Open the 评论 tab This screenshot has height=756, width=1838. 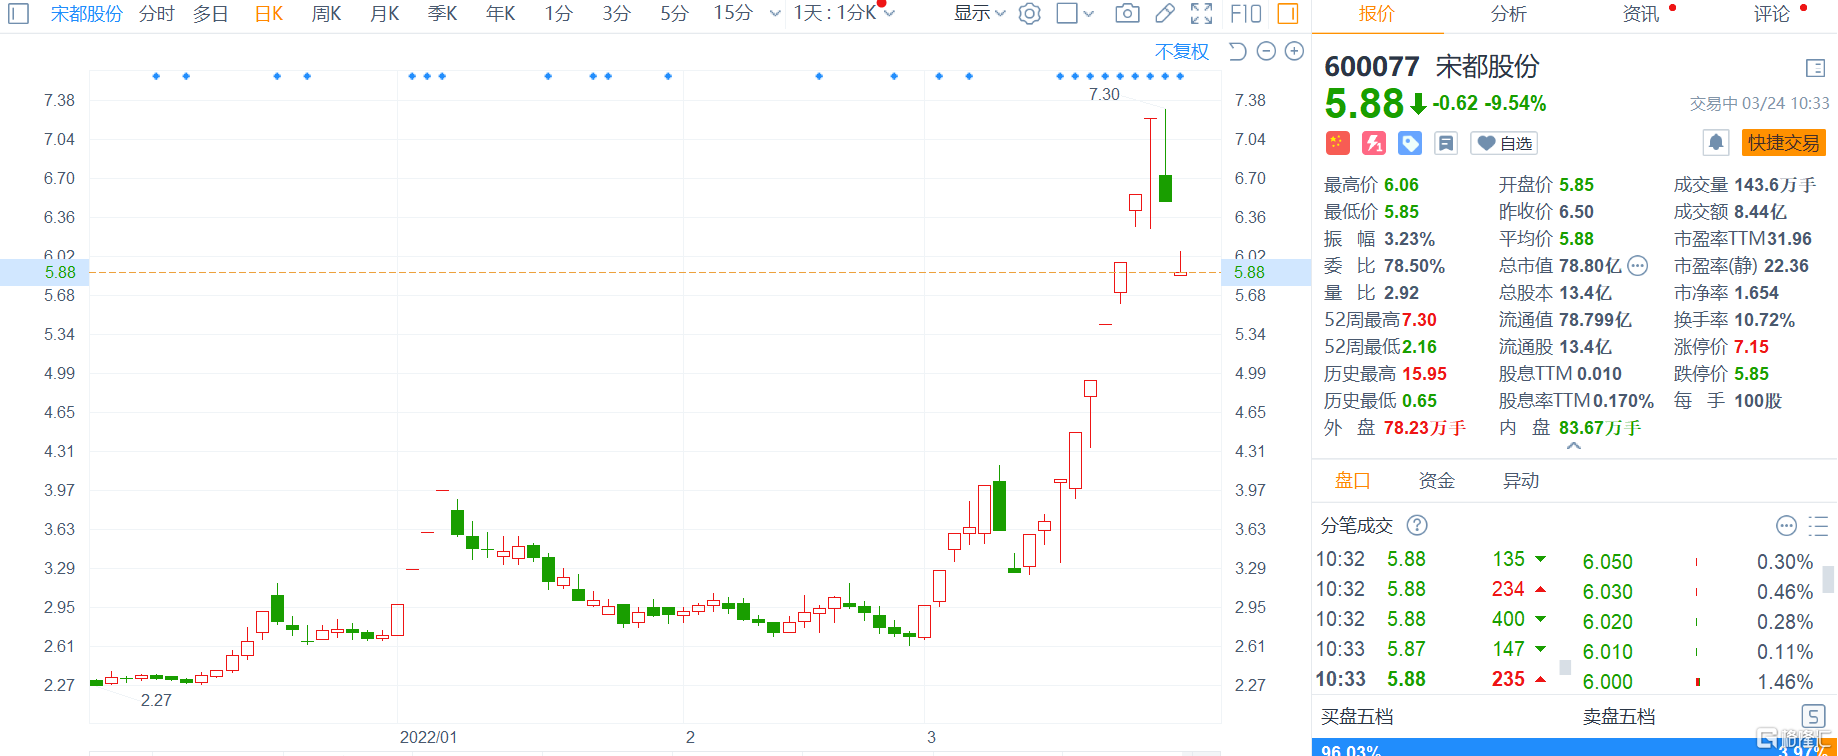tap(1772, 14)
